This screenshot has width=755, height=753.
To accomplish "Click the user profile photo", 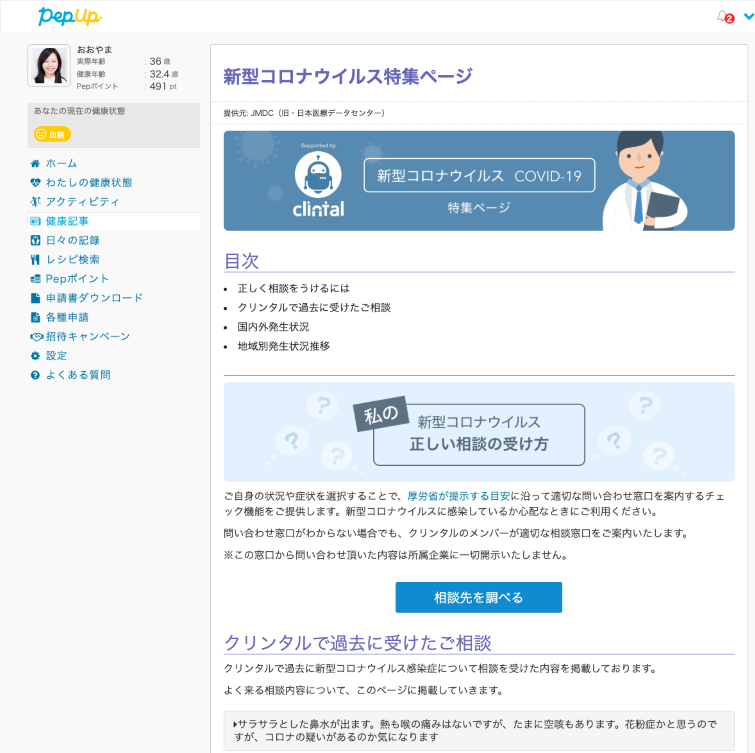I will click(49, 65).
